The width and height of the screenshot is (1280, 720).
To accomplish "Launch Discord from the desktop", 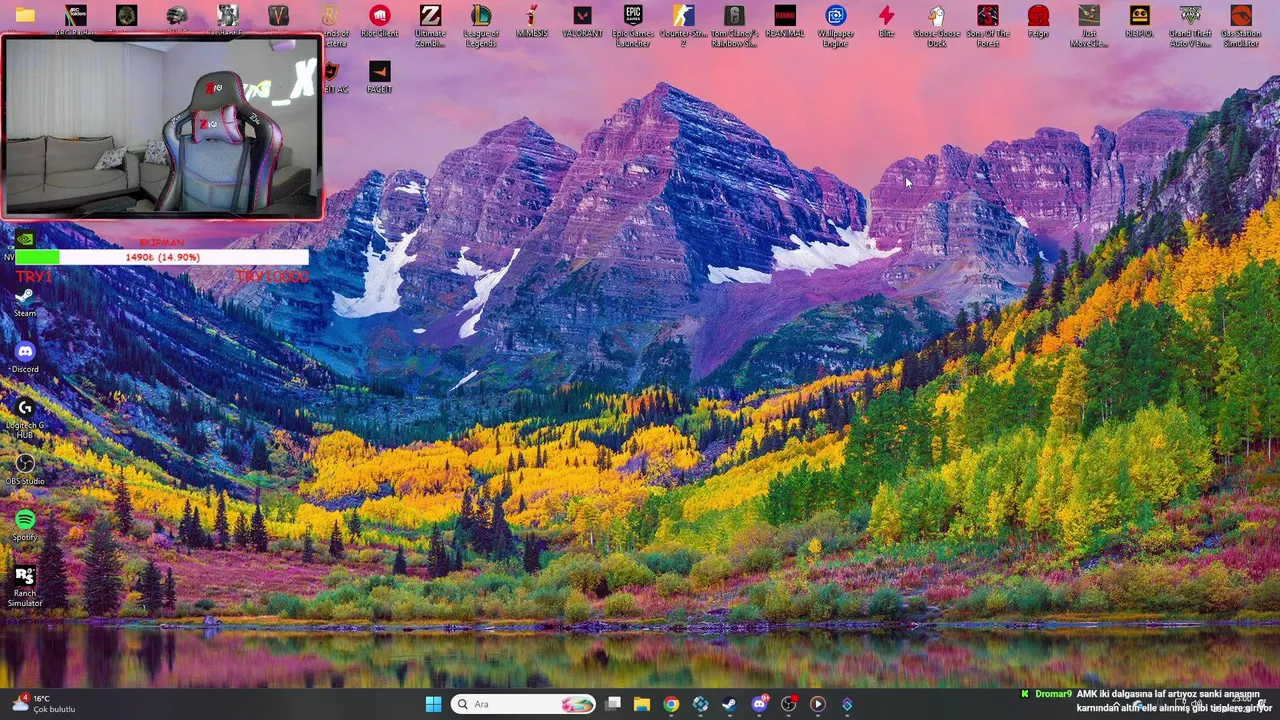I will click(25, 358).
